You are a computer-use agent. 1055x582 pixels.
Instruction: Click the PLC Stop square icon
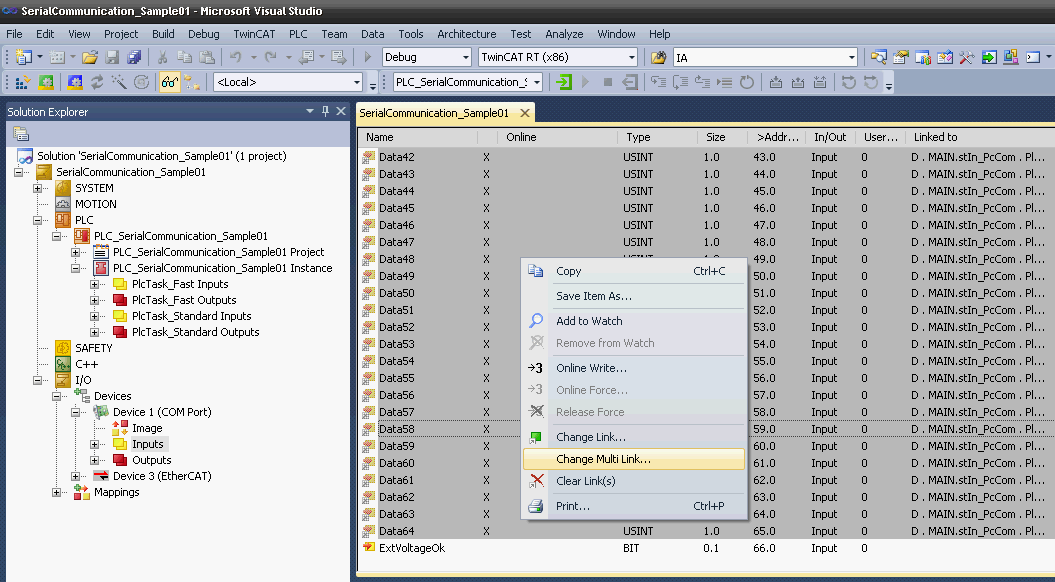coord(608,82)
